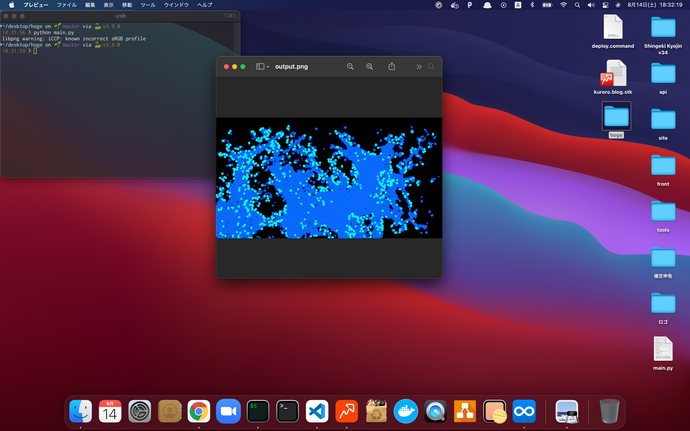Click the terminal prompt line at 18:31:59
The width and height of the screenshot is (690, 431).
(19, 51)
